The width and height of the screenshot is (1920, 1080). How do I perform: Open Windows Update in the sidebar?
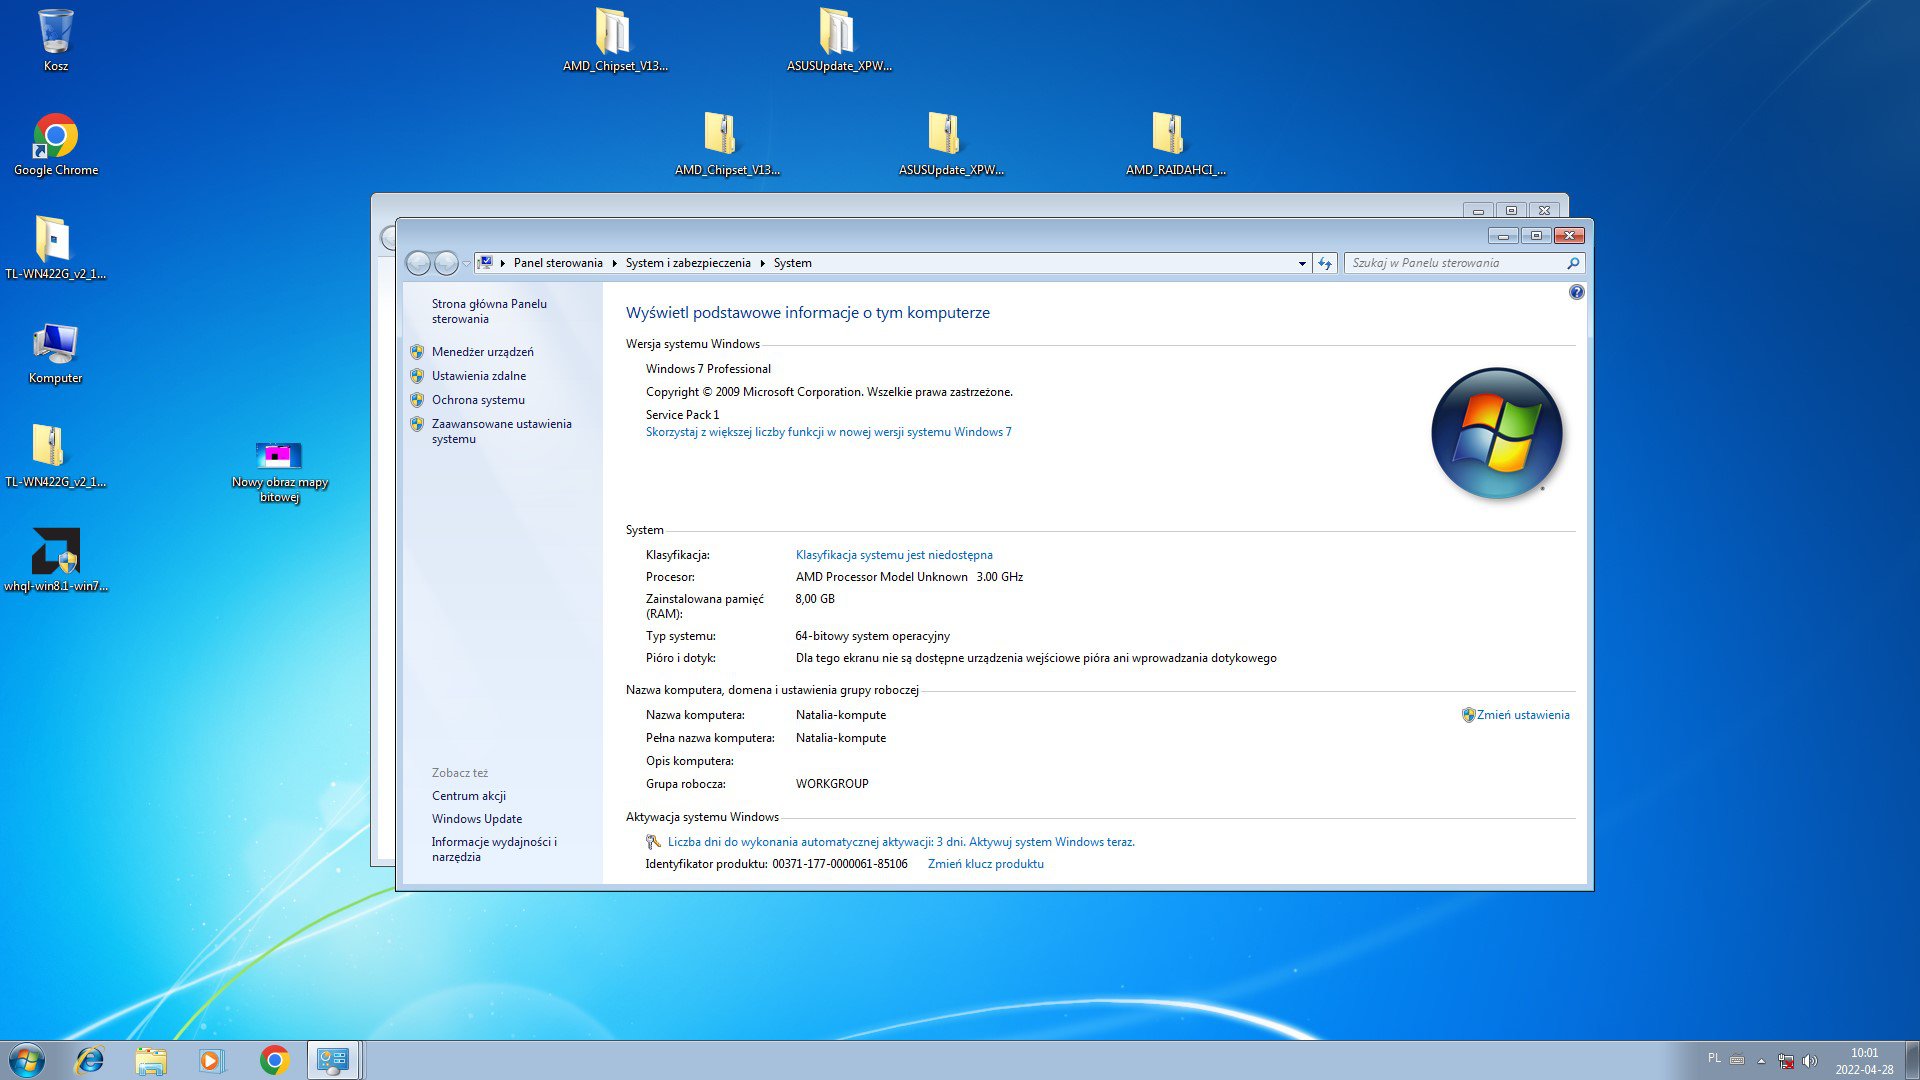[477, 819]
